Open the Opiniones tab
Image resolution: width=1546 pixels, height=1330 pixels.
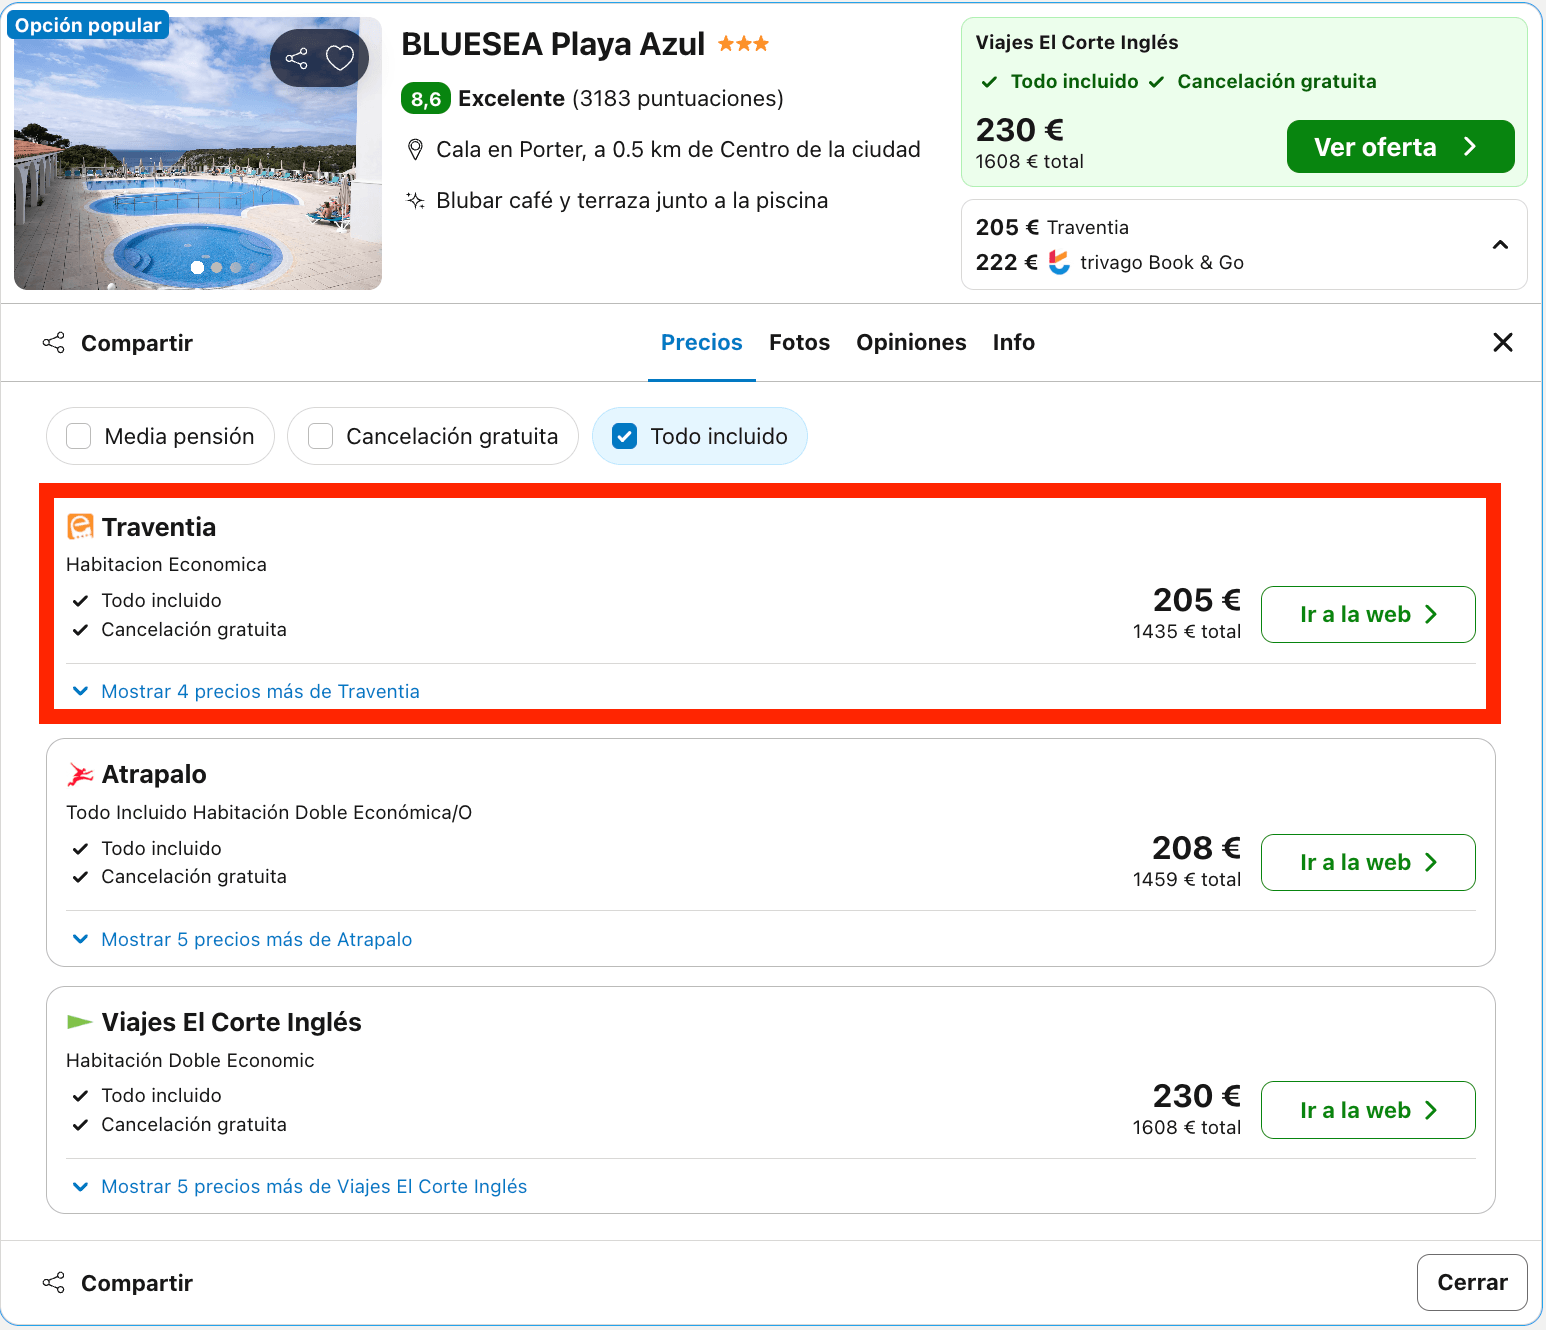[911, 342]
